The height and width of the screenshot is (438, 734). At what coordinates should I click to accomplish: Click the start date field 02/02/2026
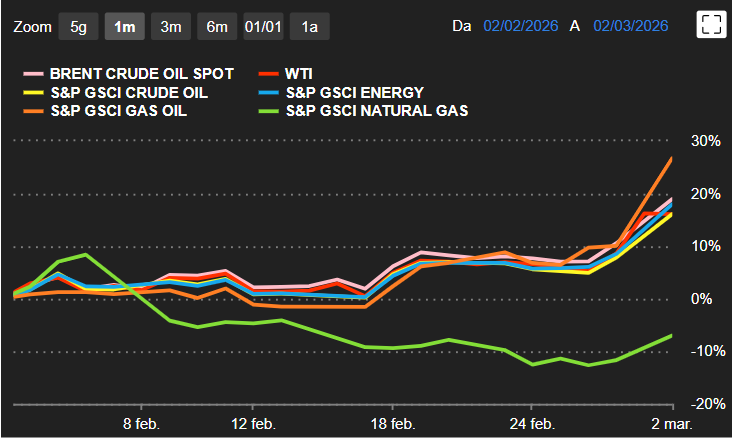[x=520, y=26]
